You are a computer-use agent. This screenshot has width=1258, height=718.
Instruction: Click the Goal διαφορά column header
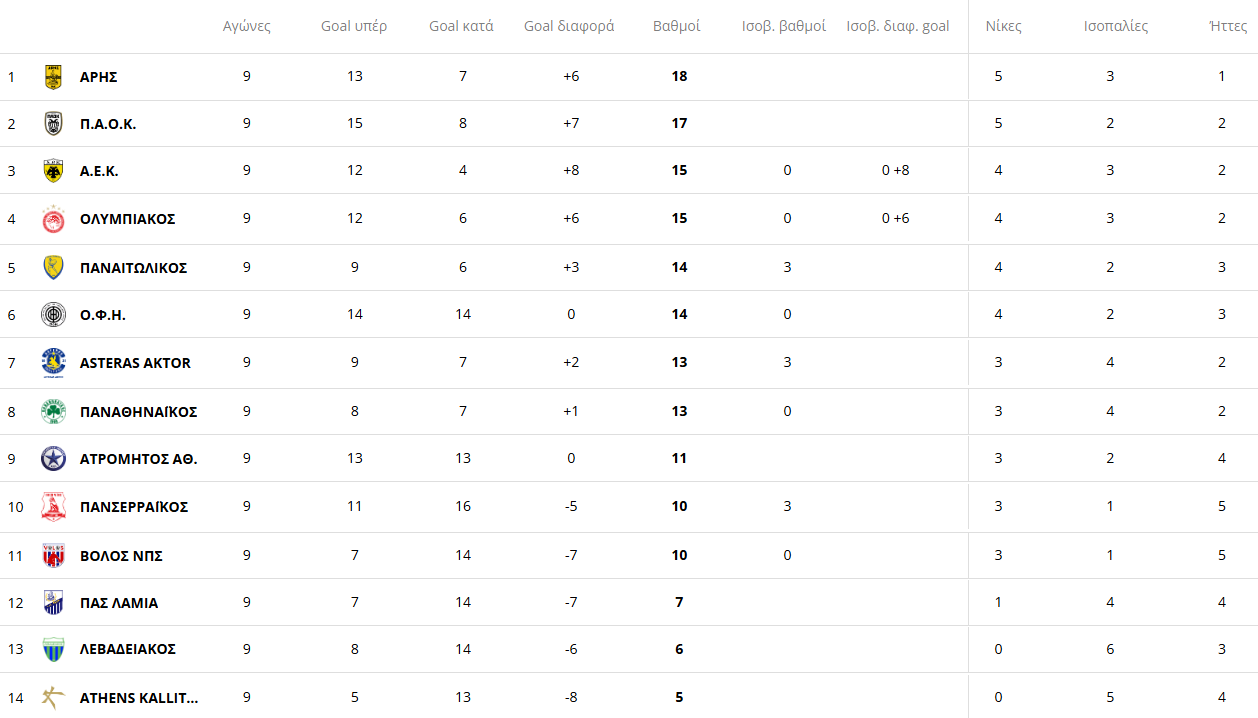point(569,26)
